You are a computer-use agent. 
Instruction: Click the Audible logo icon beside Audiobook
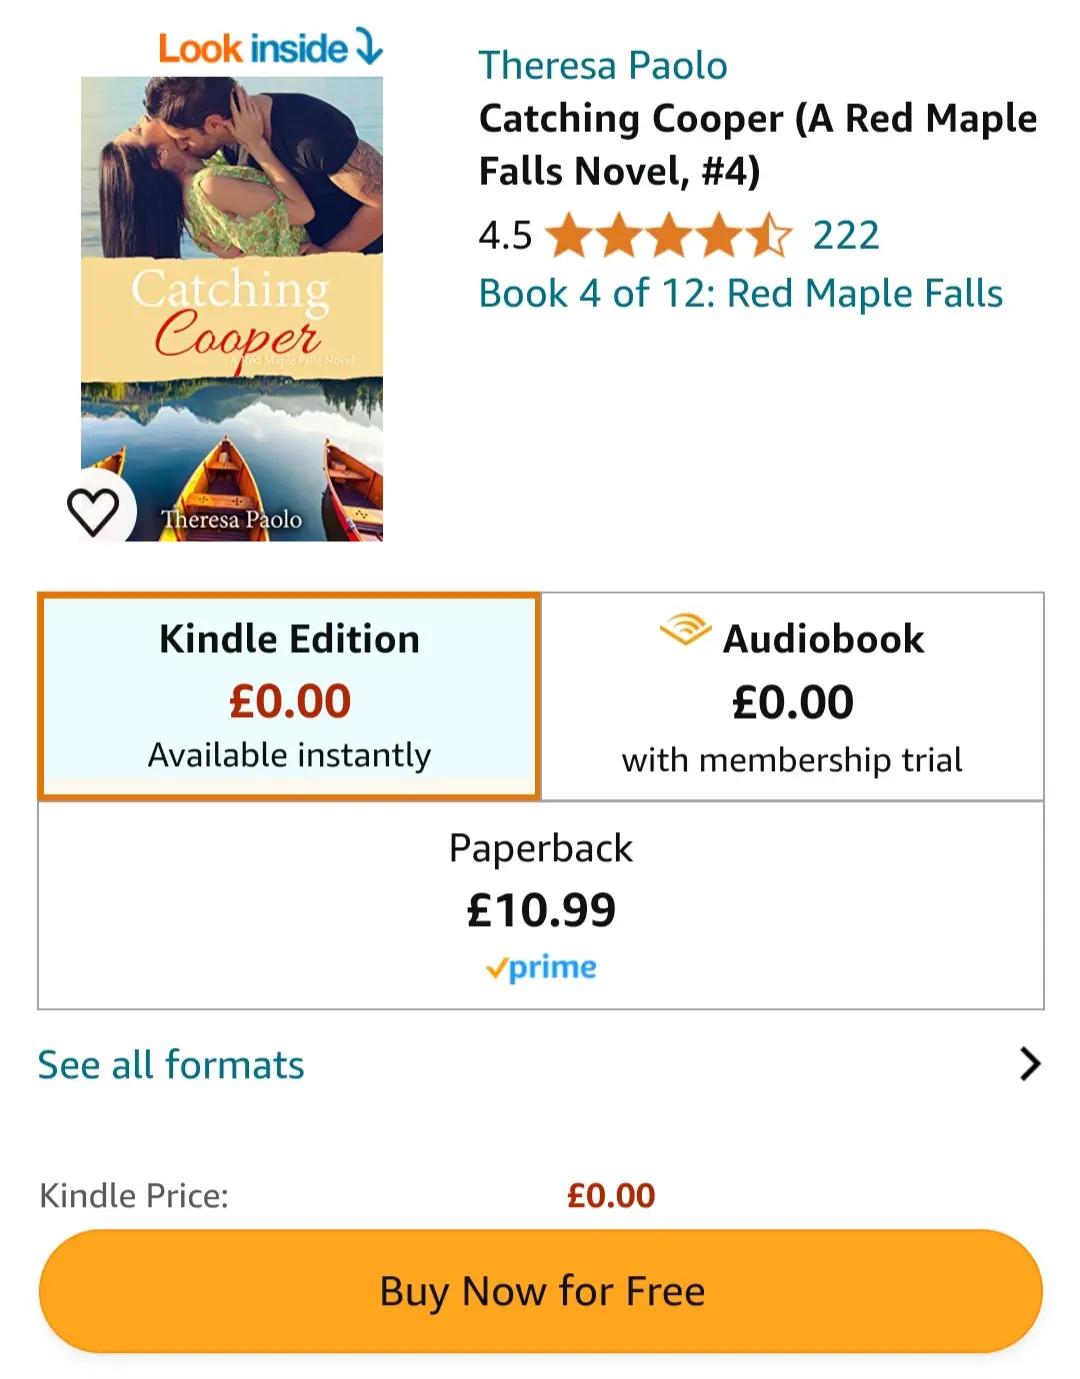pyautogui.click(x=685, y=631)
